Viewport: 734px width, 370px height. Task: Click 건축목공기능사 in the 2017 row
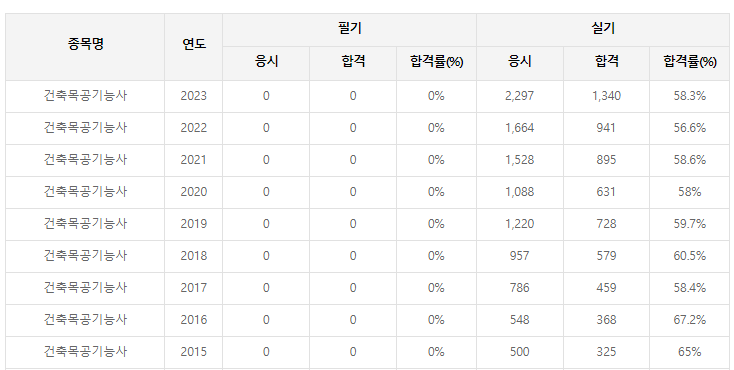[x=85, y=288]
